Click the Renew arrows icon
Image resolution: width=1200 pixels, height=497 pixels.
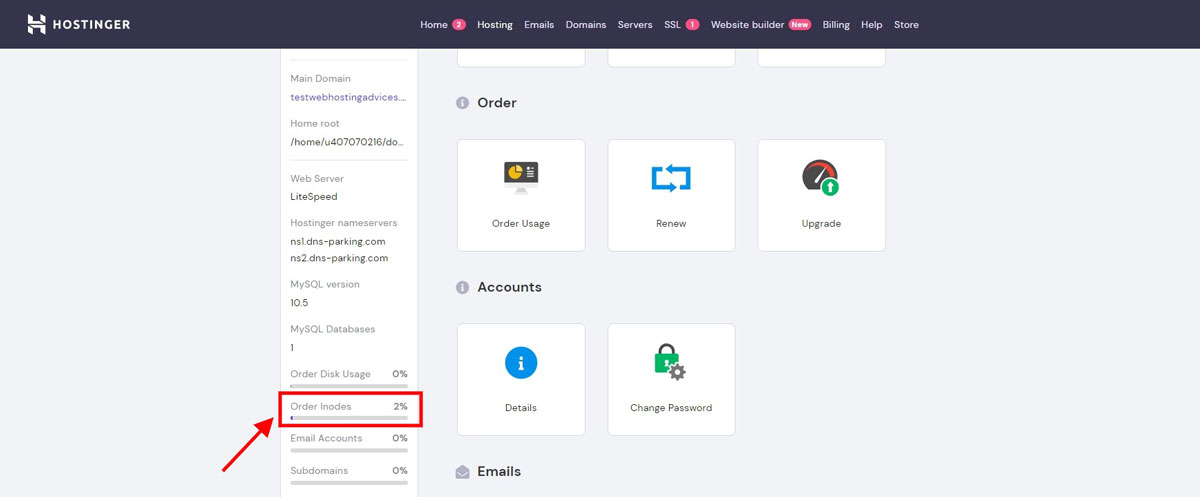point(671,178)
